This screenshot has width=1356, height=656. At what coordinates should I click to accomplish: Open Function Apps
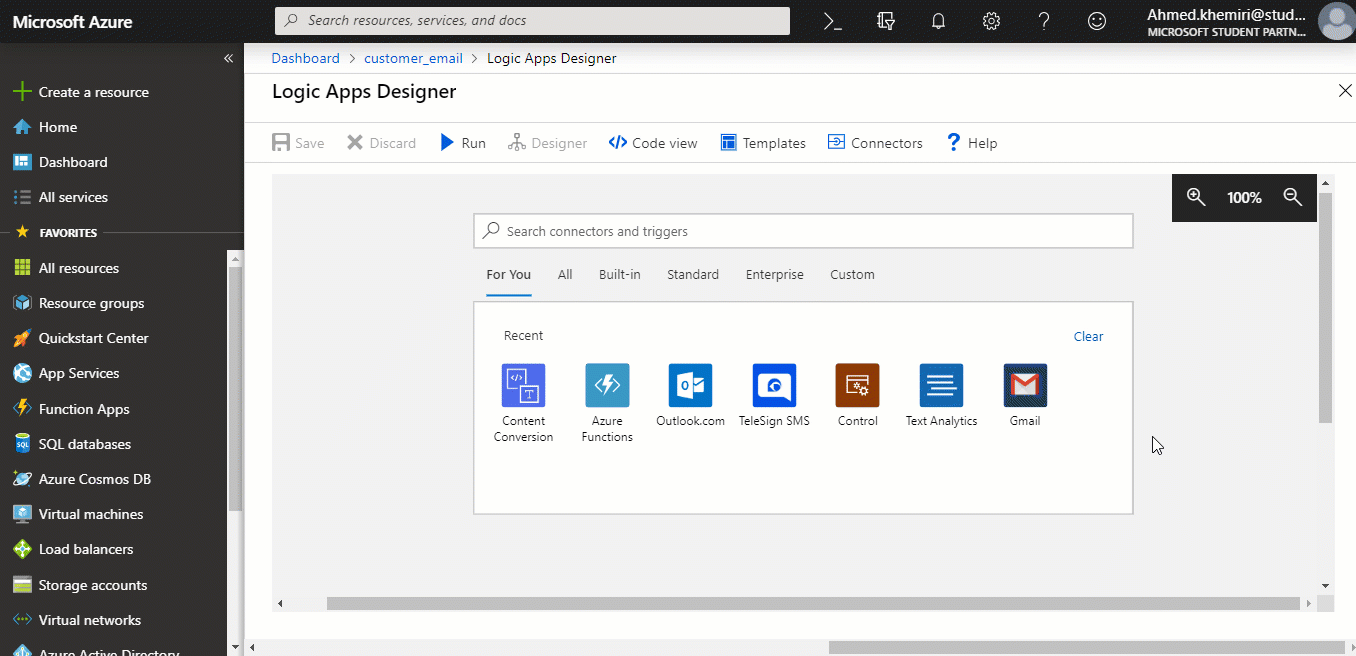[71, 409]
